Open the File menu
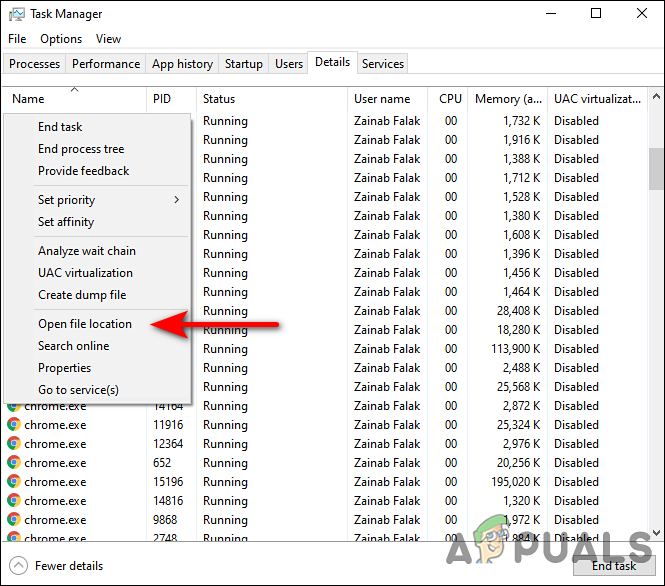Viewport: 665px width, 586px height. (17, 39)
